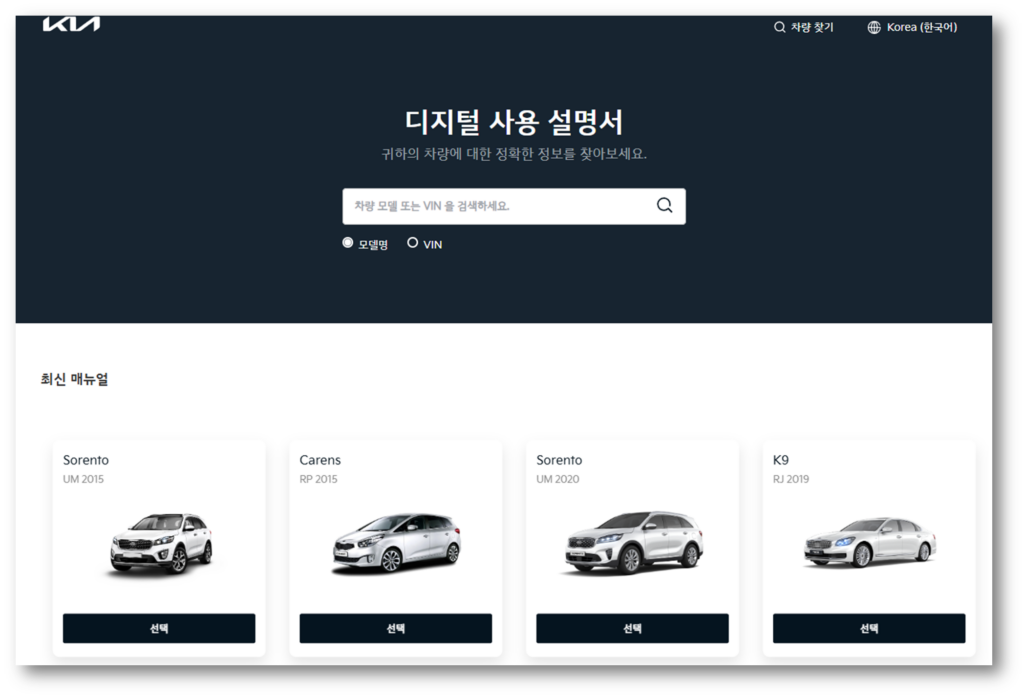1024x697 pixels.
Task: Click 선택 button for Sorento UM 2015
Action: pos(159,628)
